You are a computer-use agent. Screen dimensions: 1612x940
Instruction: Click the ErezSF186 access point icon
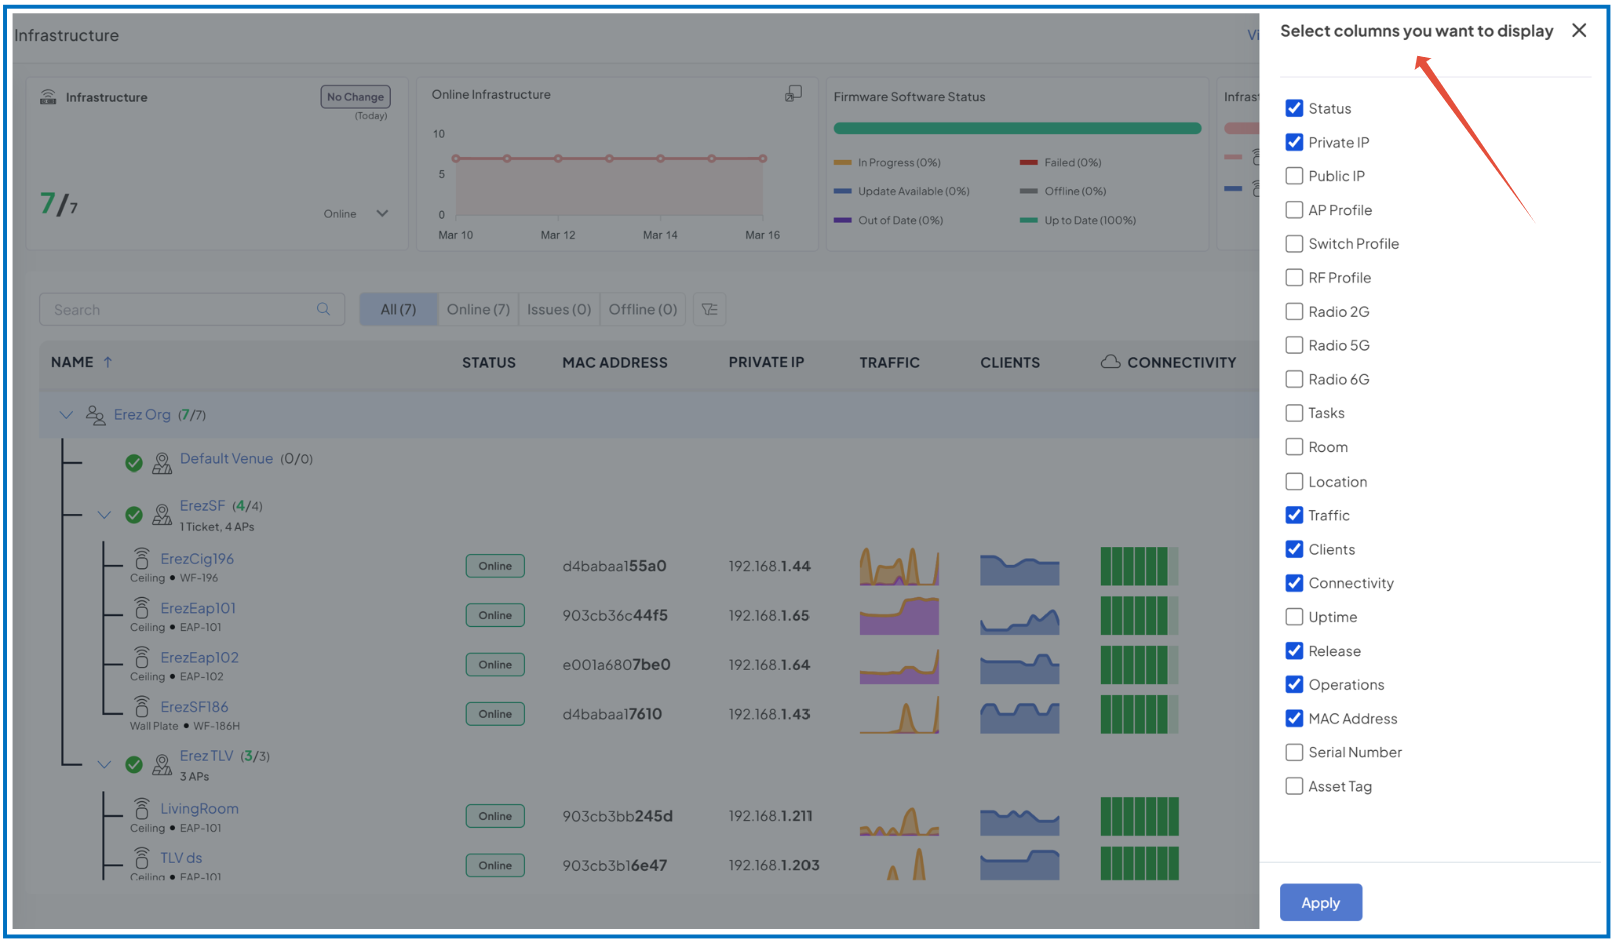pos(142,705)
